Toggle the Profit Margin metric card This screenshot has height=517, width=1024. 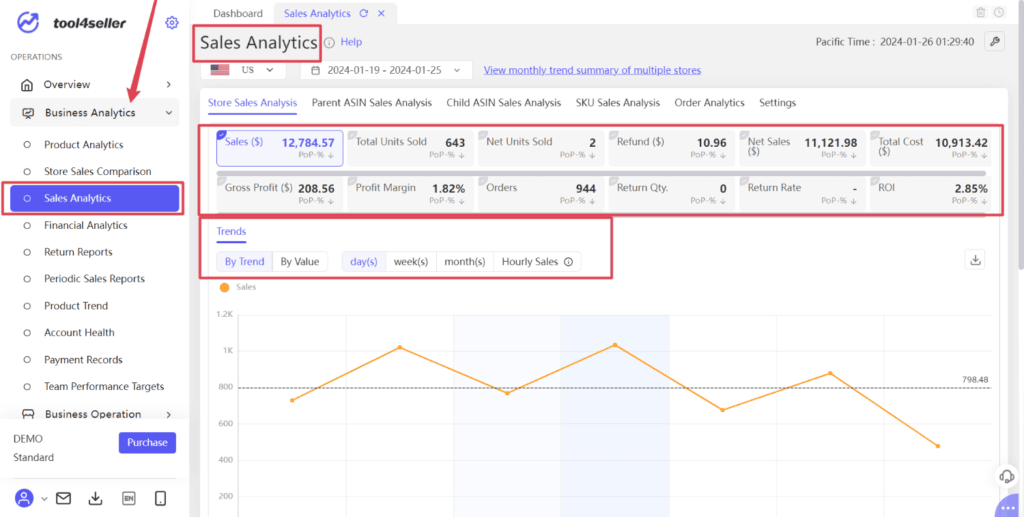point(410,194)
